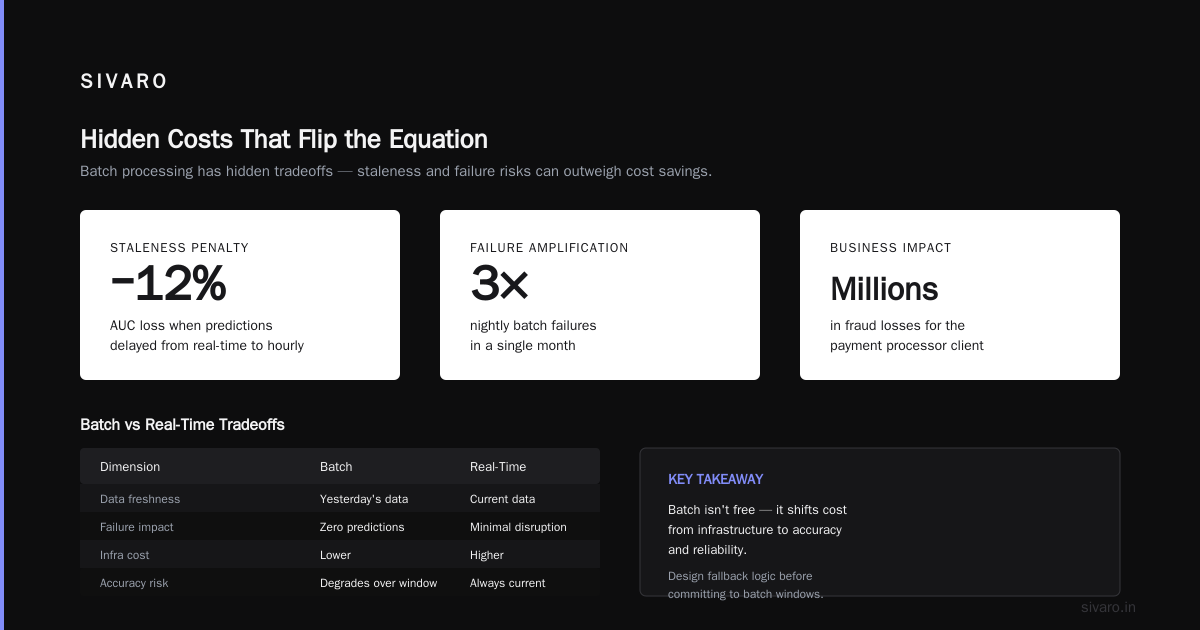The image size is (1200, 630).
Task: Click the Batch column header
Action: point(336,467)
